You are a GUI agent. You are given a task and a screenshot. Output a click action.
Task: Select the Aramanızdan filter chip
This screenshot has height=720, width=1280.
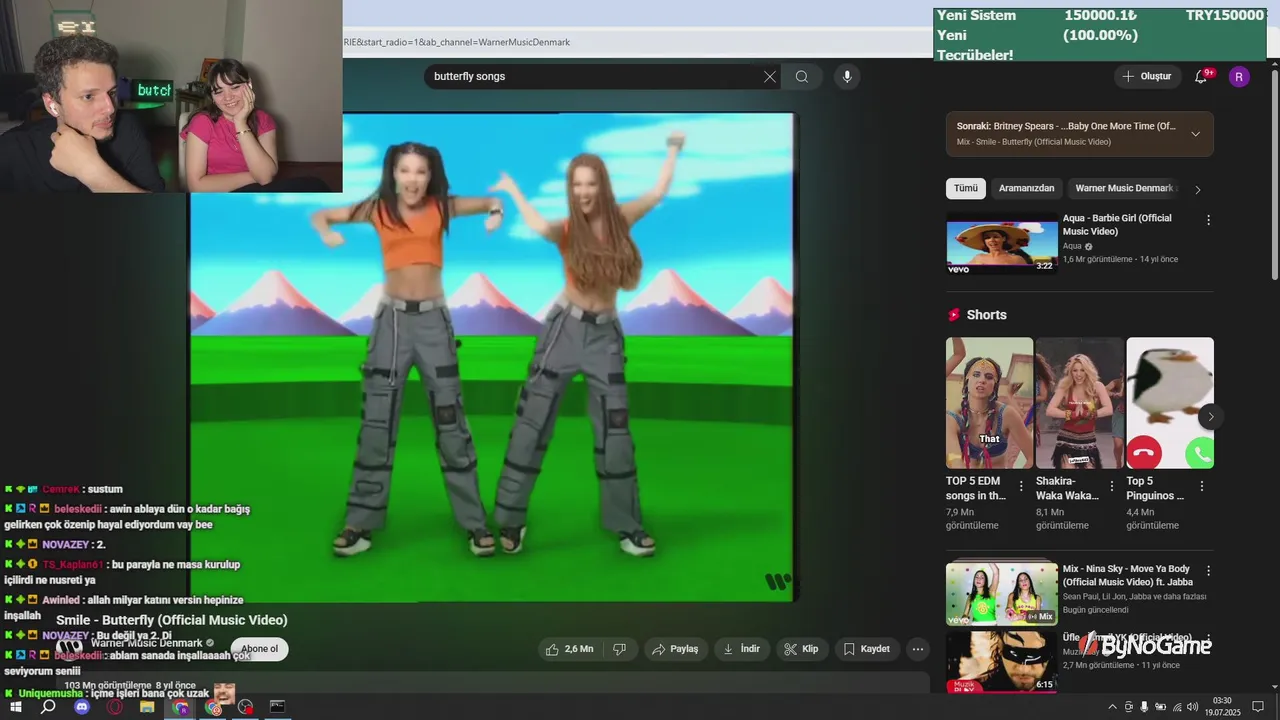(1026, 188)
